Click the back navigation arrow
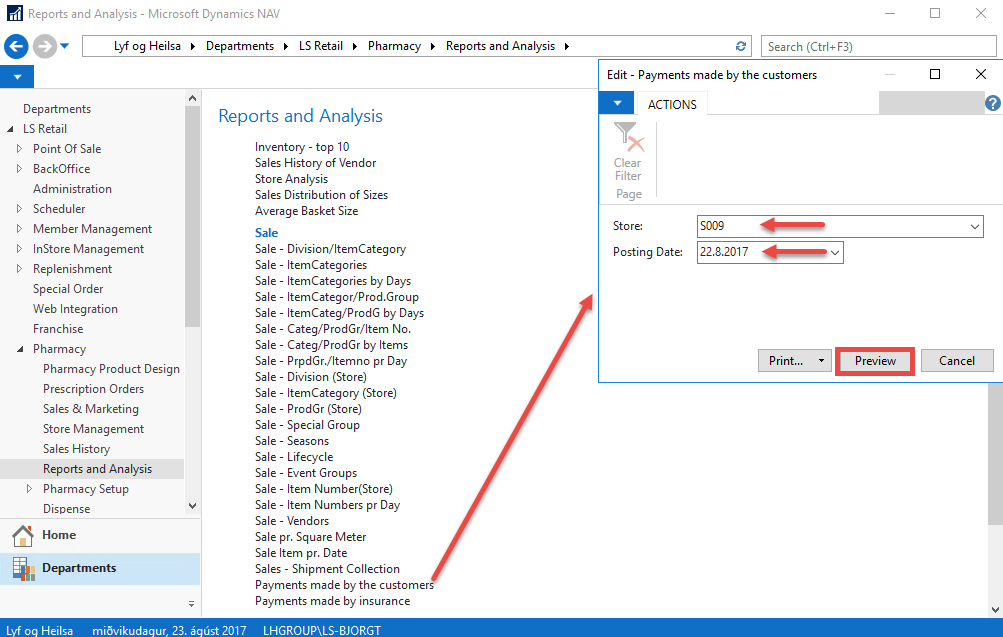This screenshot has height=637, width=1003. coord(17,46)
